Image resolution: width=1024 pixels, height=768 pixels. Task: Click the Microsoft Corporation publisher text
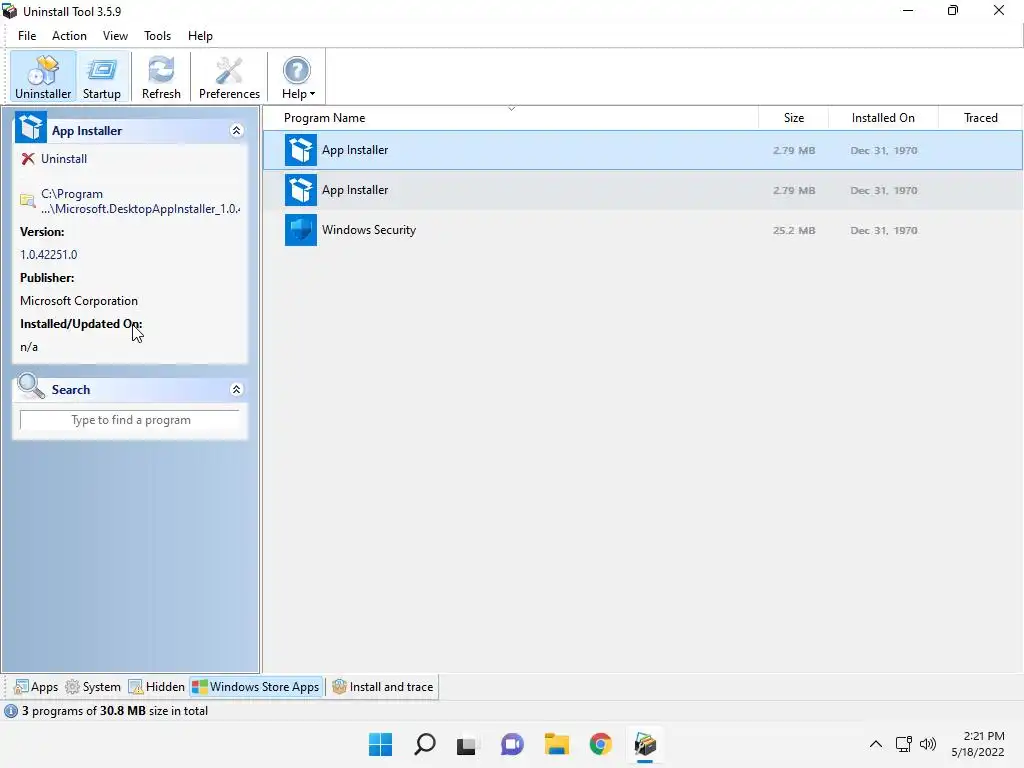[x=79, y=301]
